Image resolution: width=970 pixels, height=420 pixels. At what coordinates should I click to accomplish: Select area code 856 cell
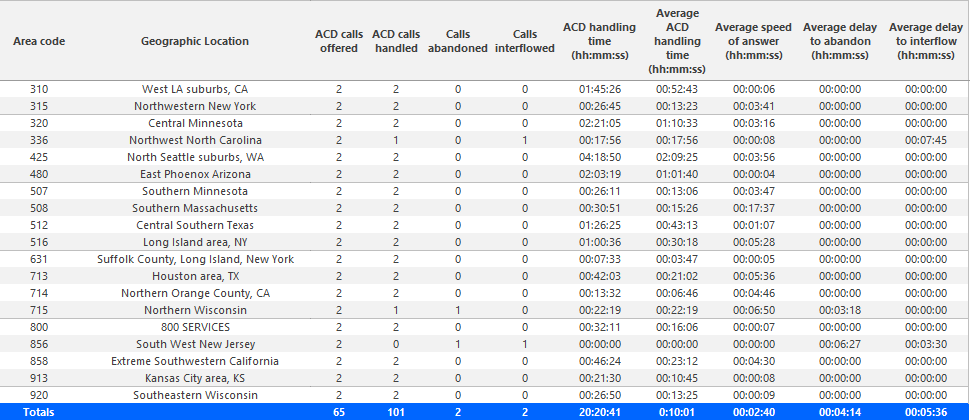click(x=39, y=344)
